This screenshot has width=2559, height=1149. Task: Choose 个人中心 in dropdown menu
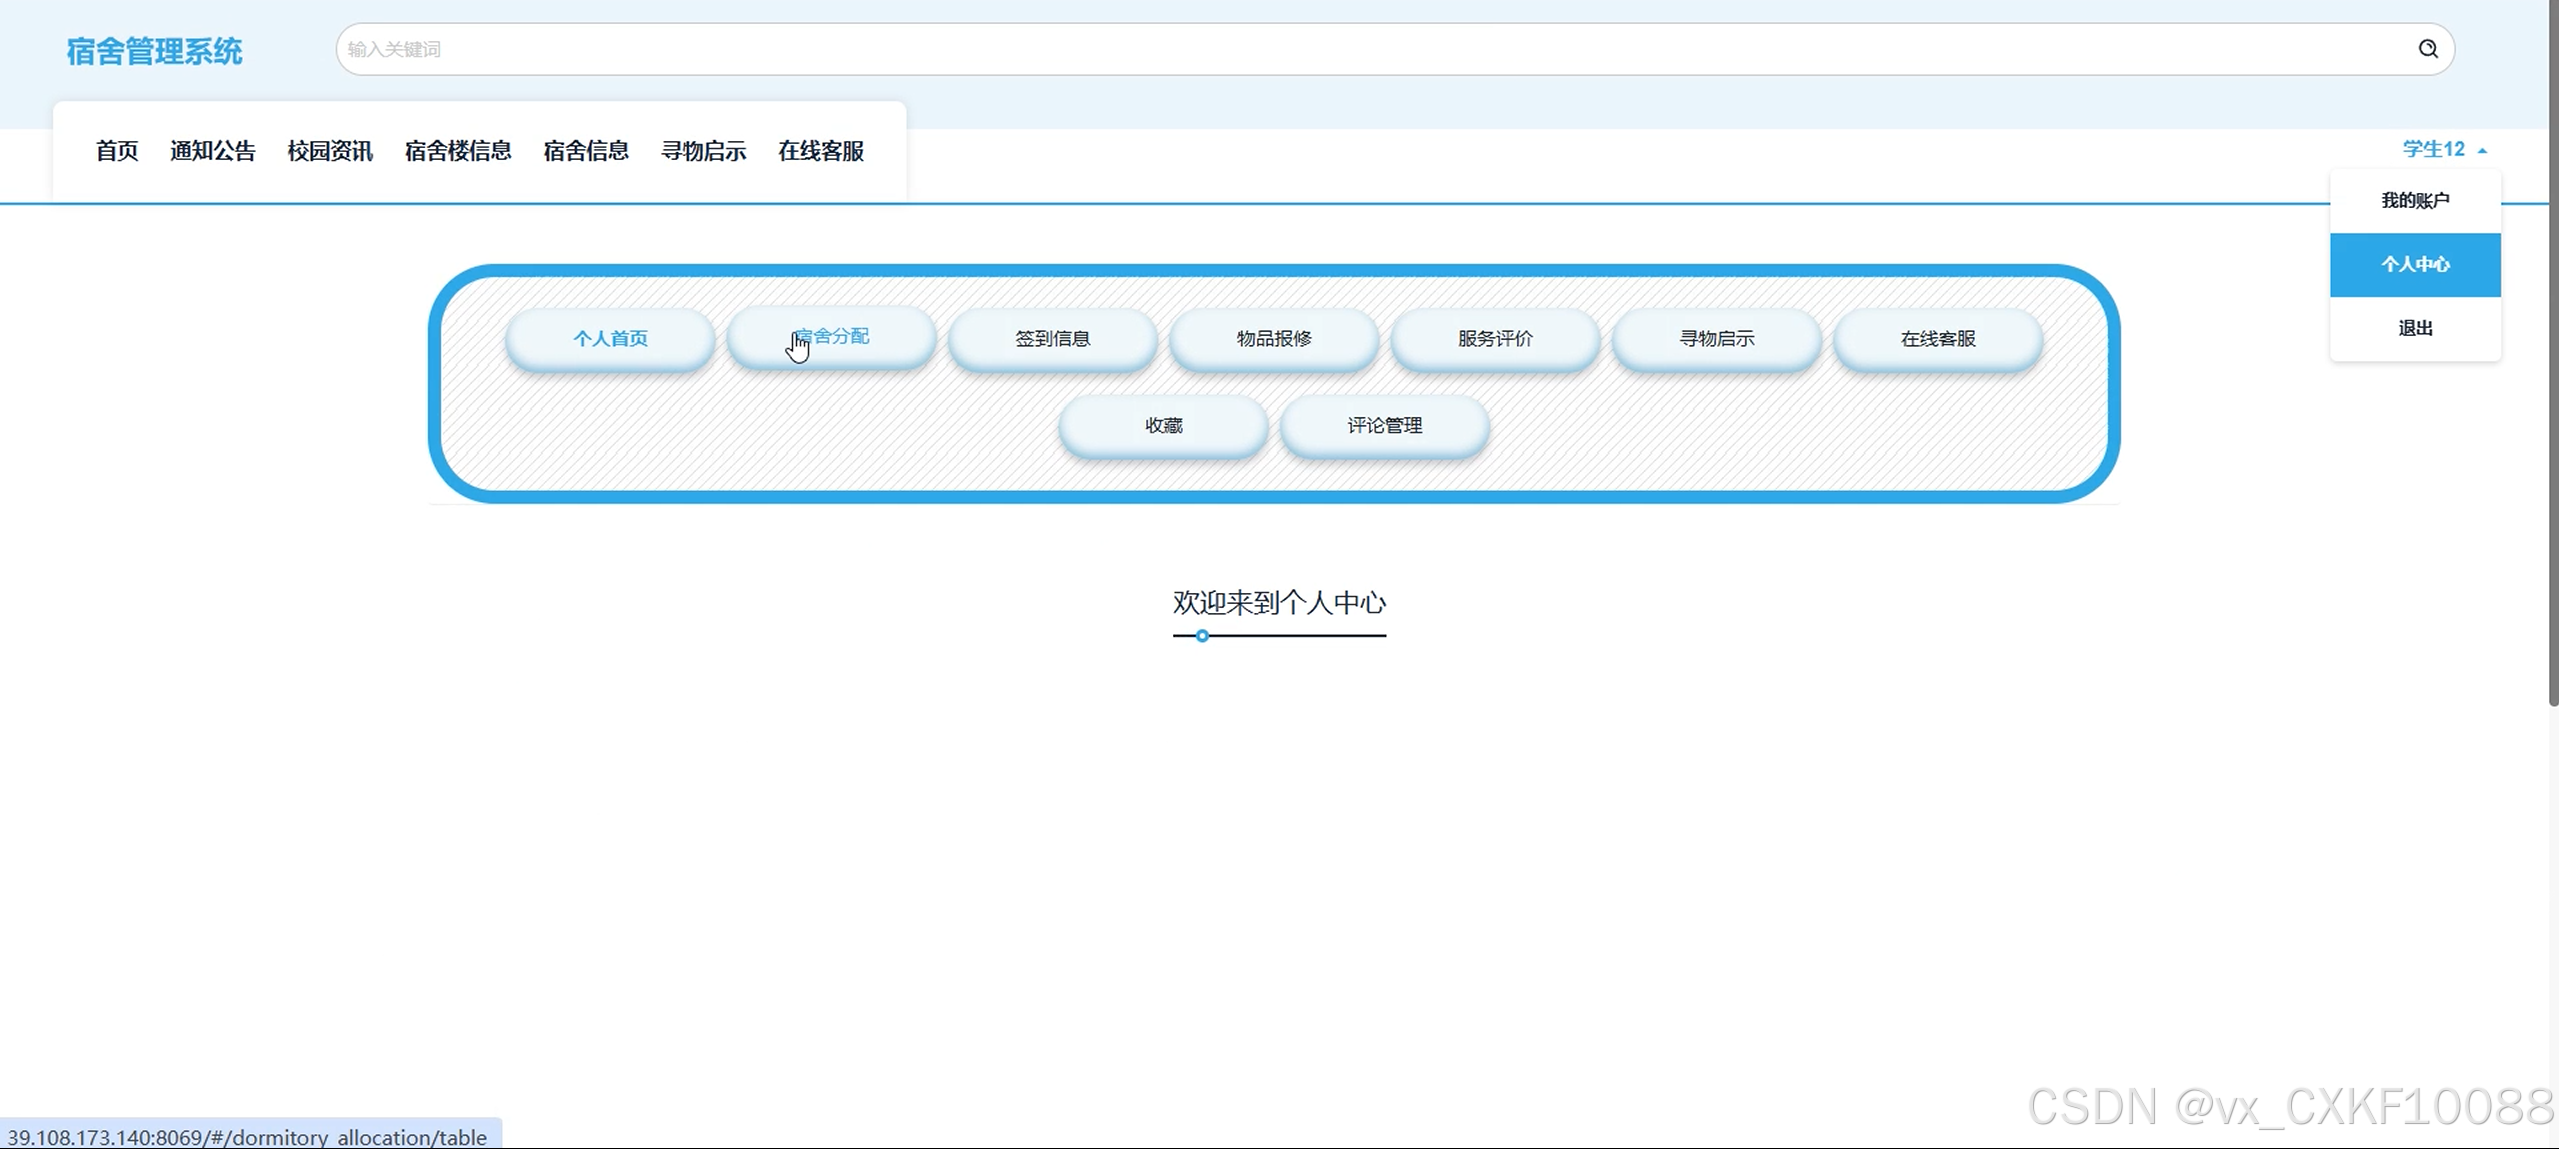coord(2414,265)
